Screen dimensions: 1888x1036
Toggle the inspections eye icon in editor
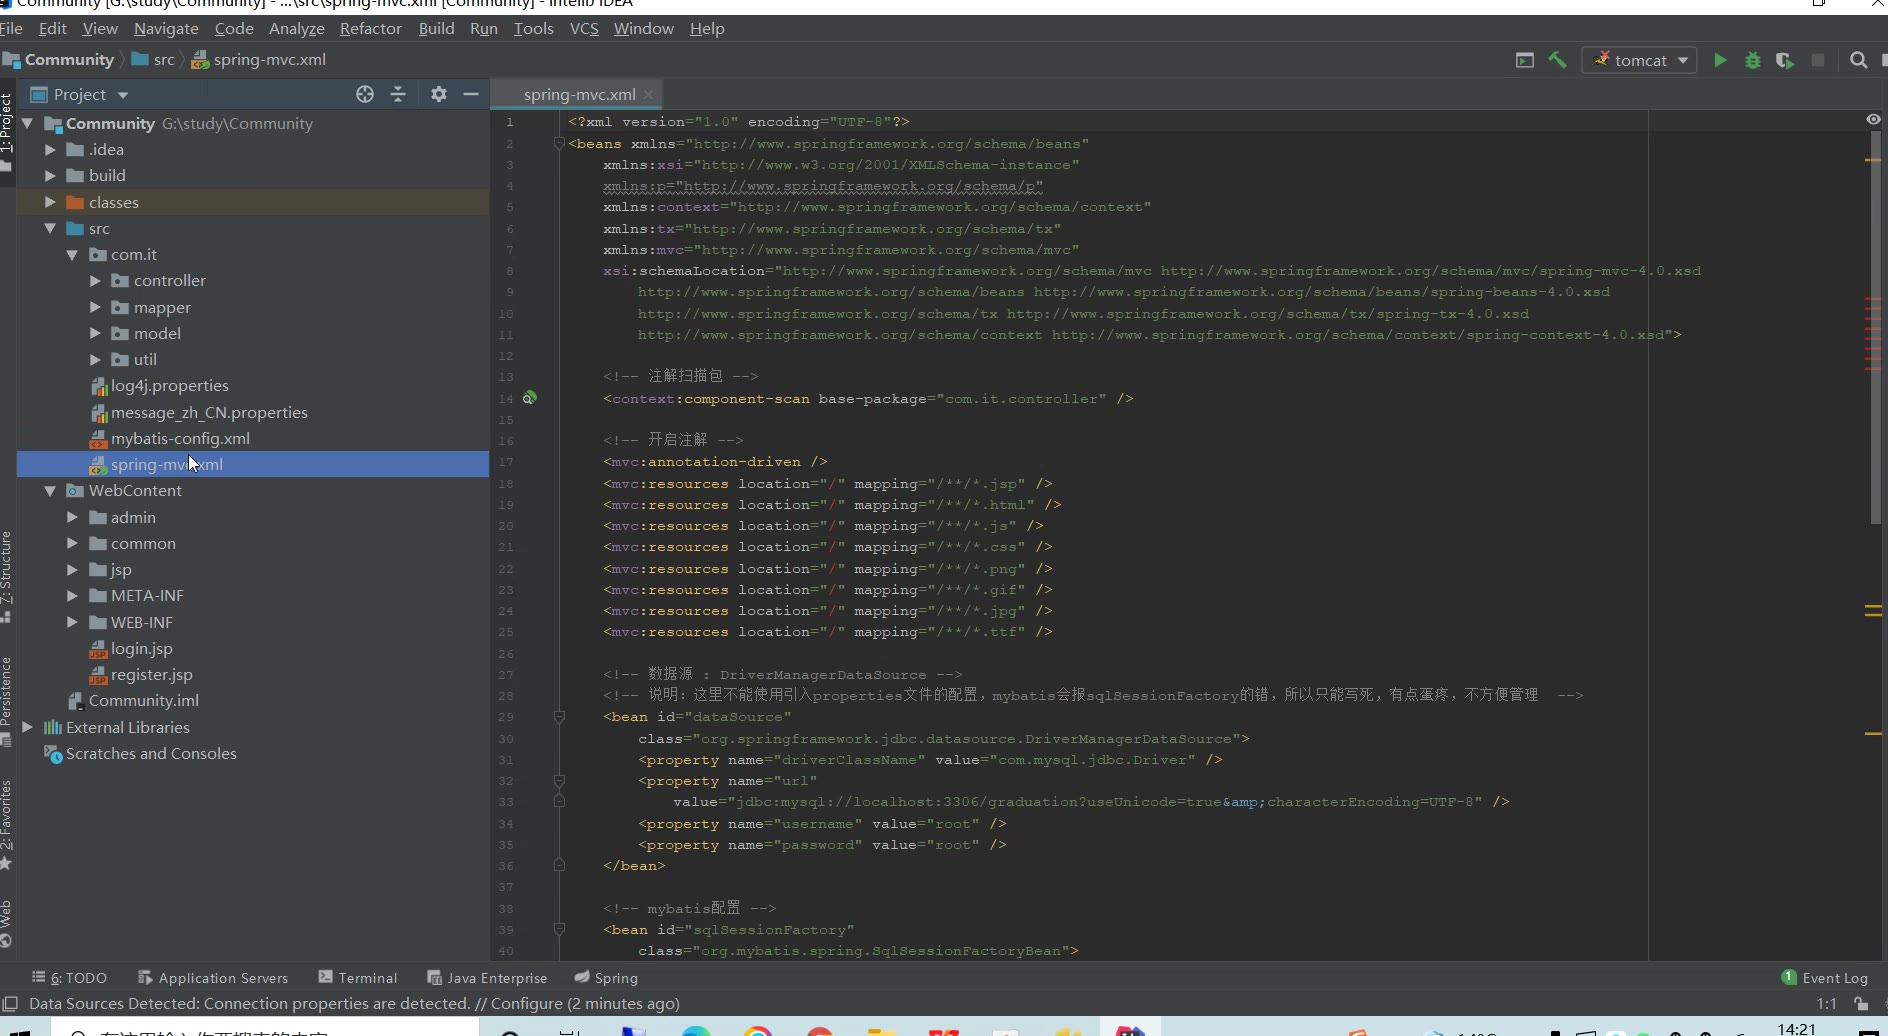1873,119
